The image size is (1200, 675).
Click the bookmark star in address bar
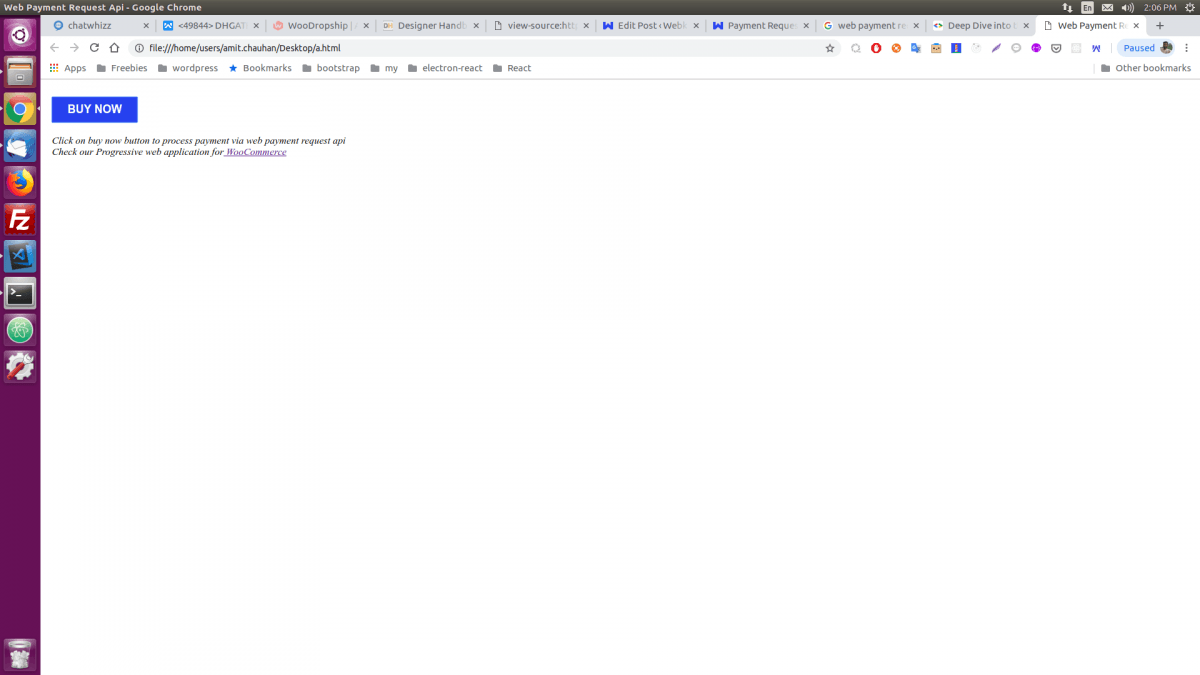[x=830, y=47]
